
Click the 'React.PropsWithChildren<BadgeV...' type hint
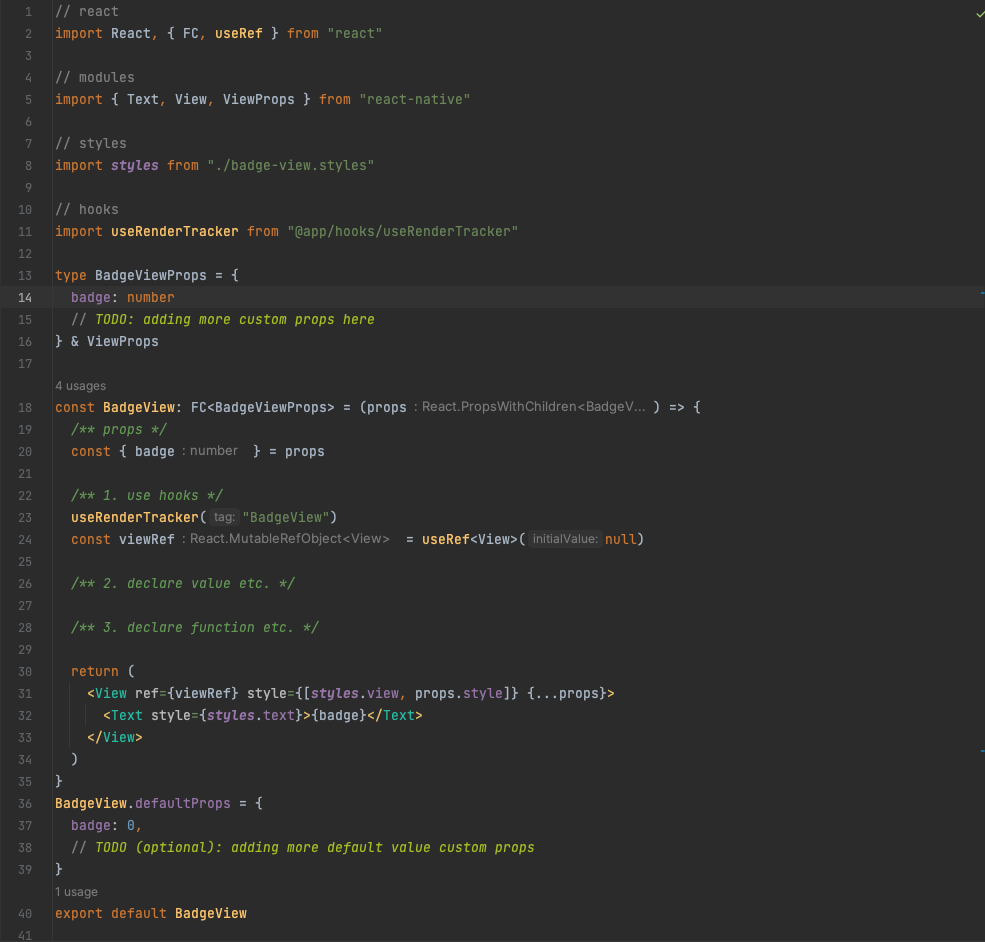(533, 407)
